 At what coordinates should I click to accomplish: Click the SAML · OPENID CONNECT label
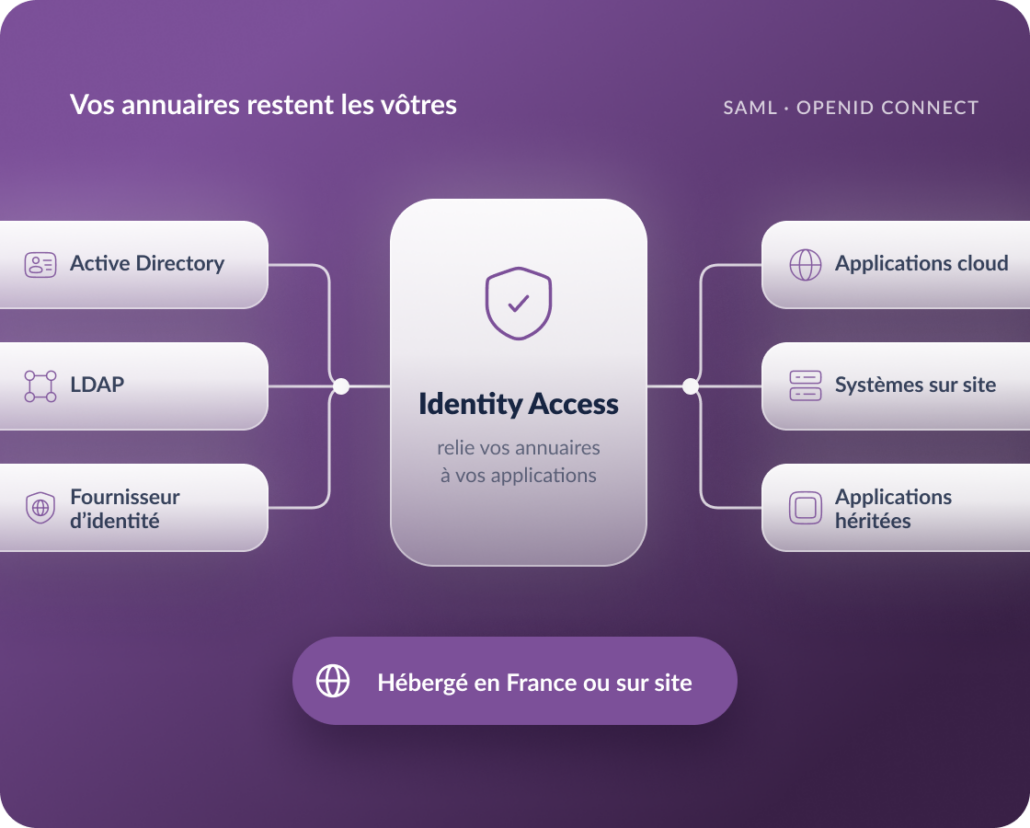click(851, 108)
